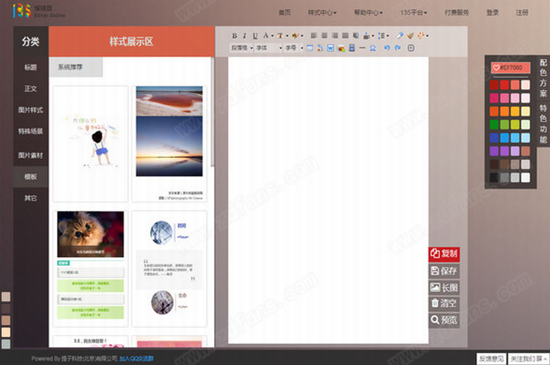Align text left
The height and width of the screenshot is (365, 550).
[314, 35]
